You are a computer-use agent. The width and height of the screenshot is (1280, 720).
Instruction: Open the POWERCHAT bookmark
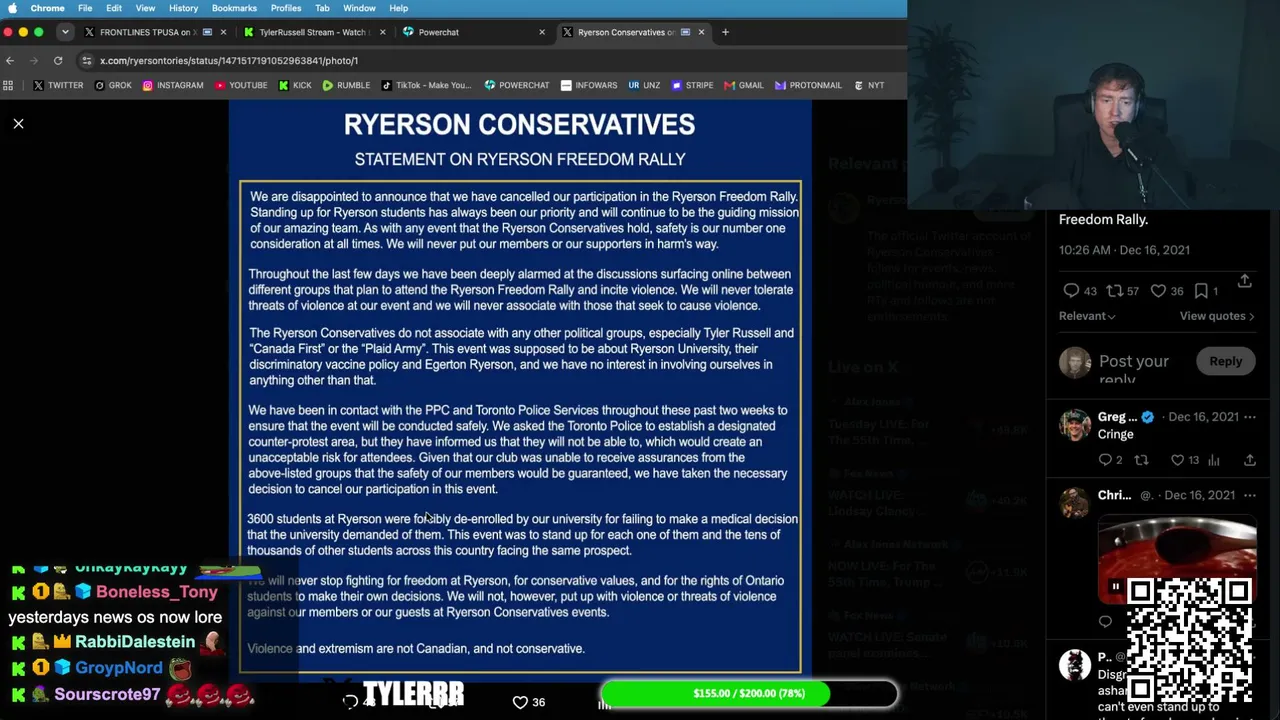pyautogui.click(x=517, y=85)
